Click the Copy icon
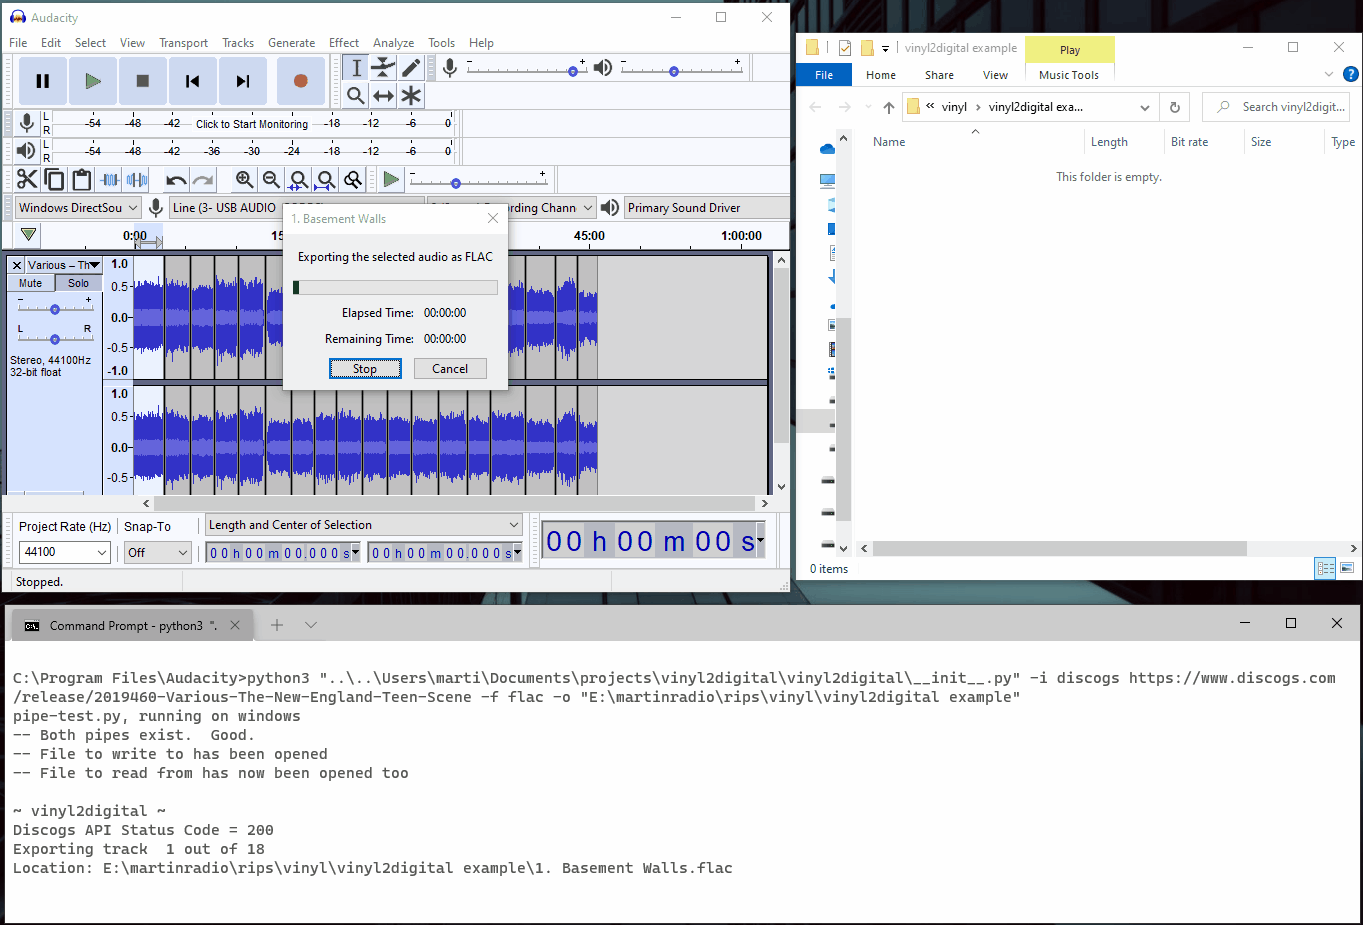The width and height of the screenshot is (1363, 925). (55, 179)
